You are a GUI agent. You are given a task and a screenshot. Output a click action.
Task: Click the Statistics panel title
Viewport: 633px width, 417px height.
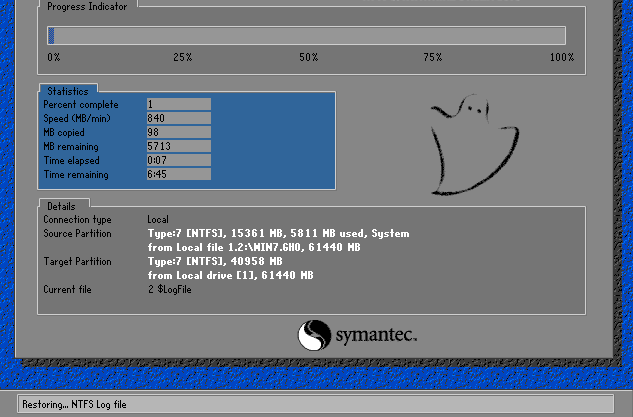click(x=68, y=92)
